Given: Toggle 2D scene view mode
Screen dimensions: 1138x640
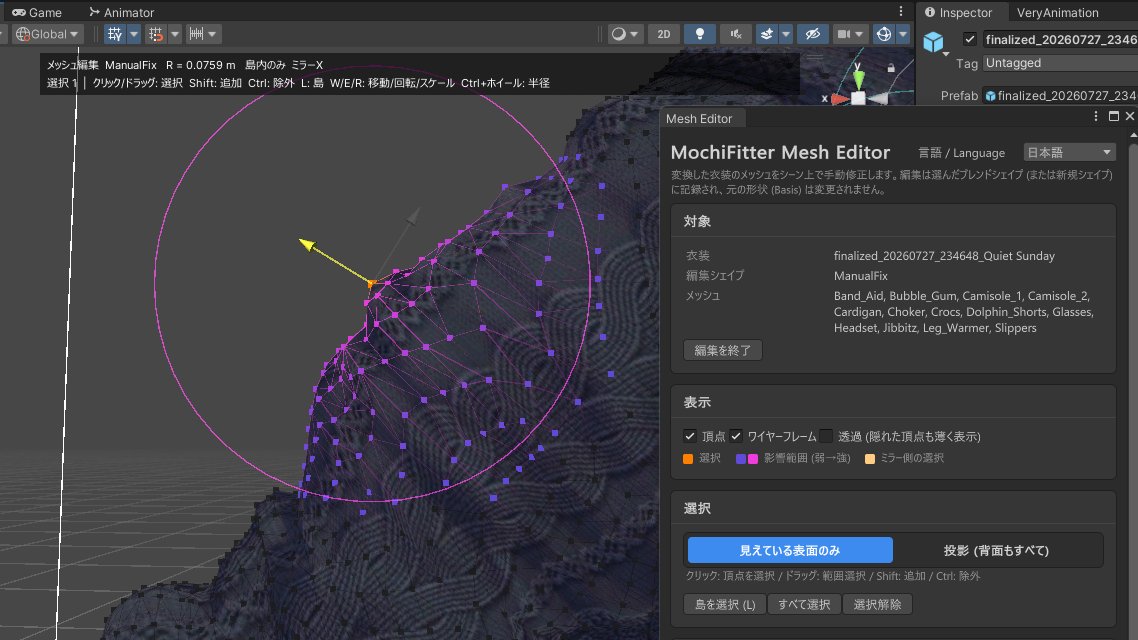Looking at the screenshot, I should pos(663,34).
